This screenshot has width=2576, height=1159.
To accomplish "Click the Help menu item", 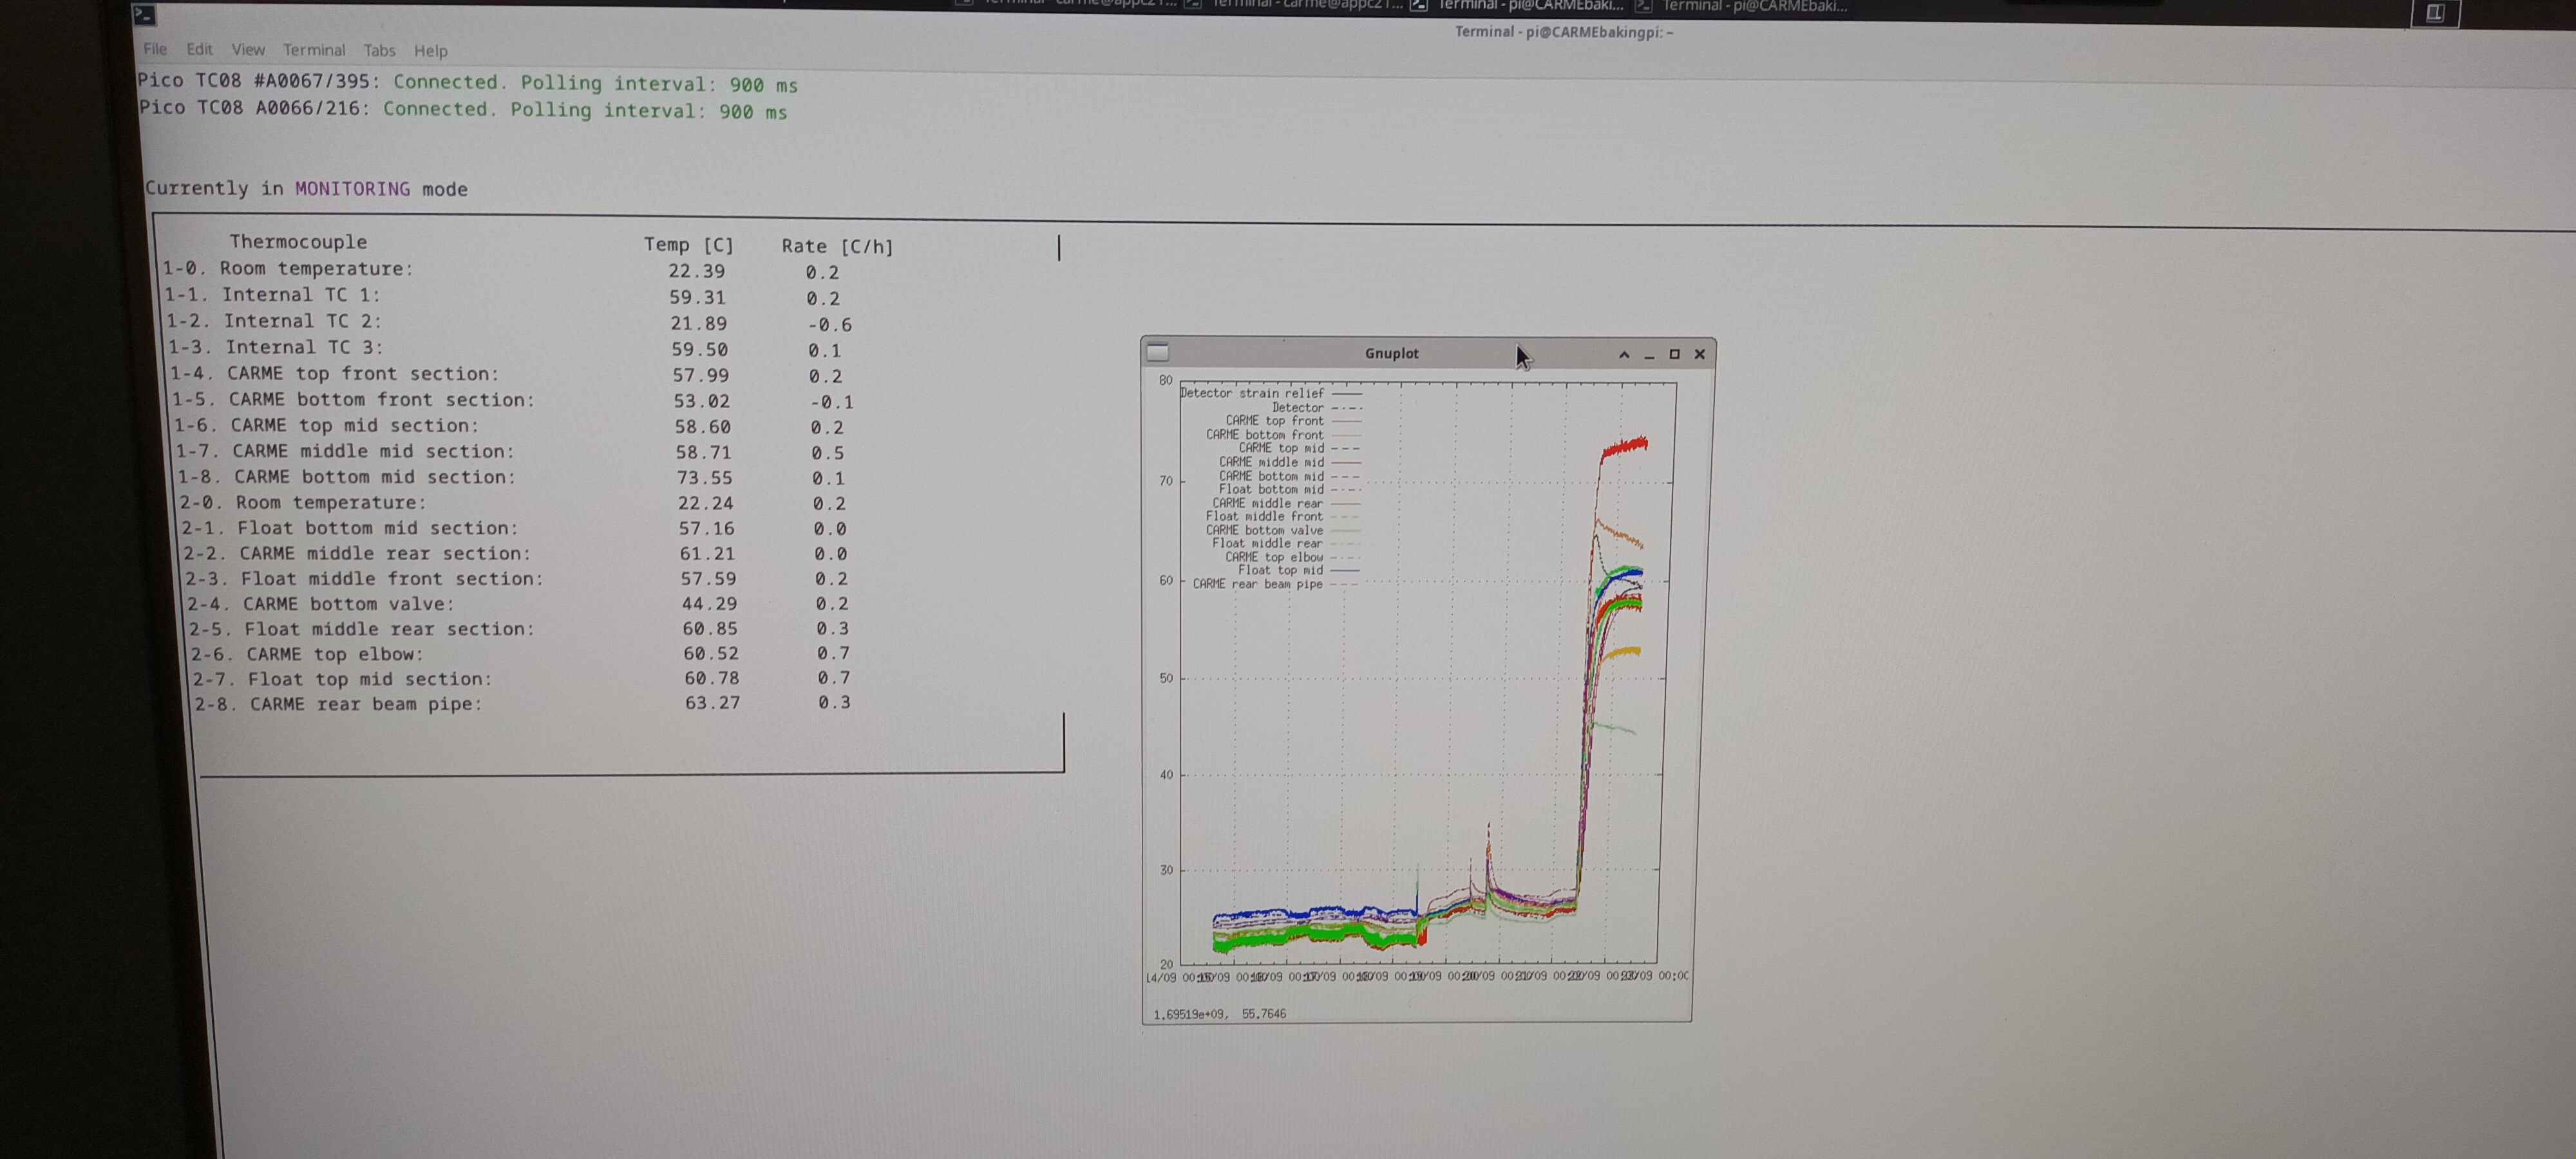I will point(431,51).
